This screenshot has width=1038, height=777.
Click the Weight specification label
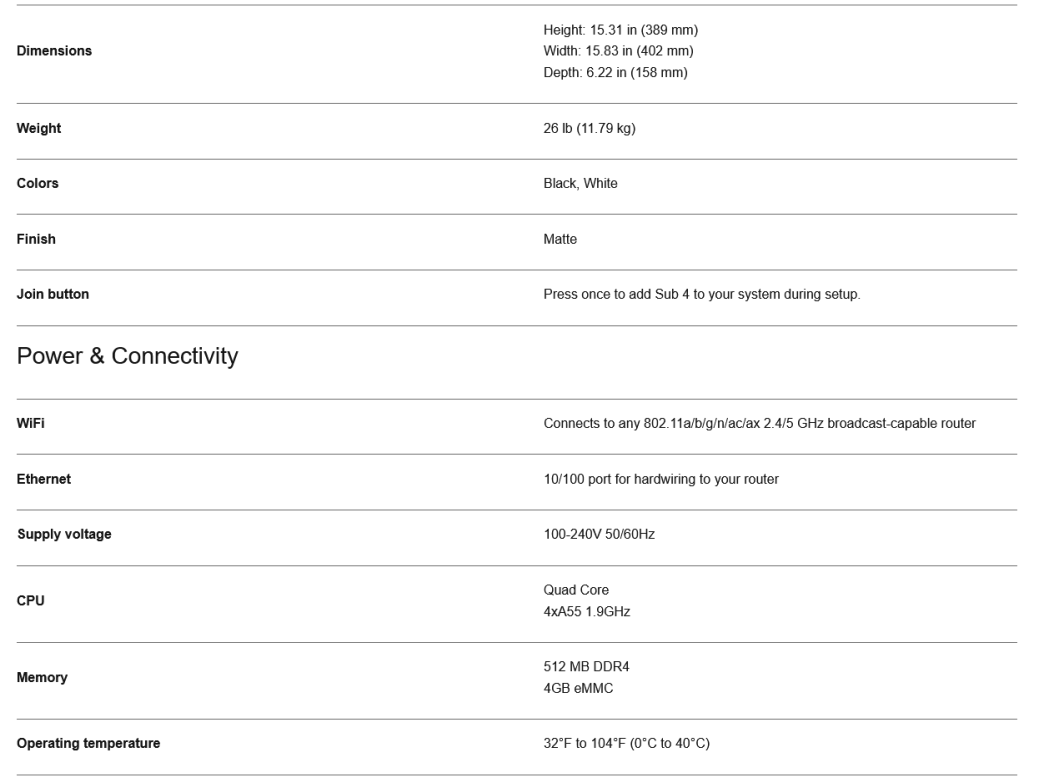point(39,128)
